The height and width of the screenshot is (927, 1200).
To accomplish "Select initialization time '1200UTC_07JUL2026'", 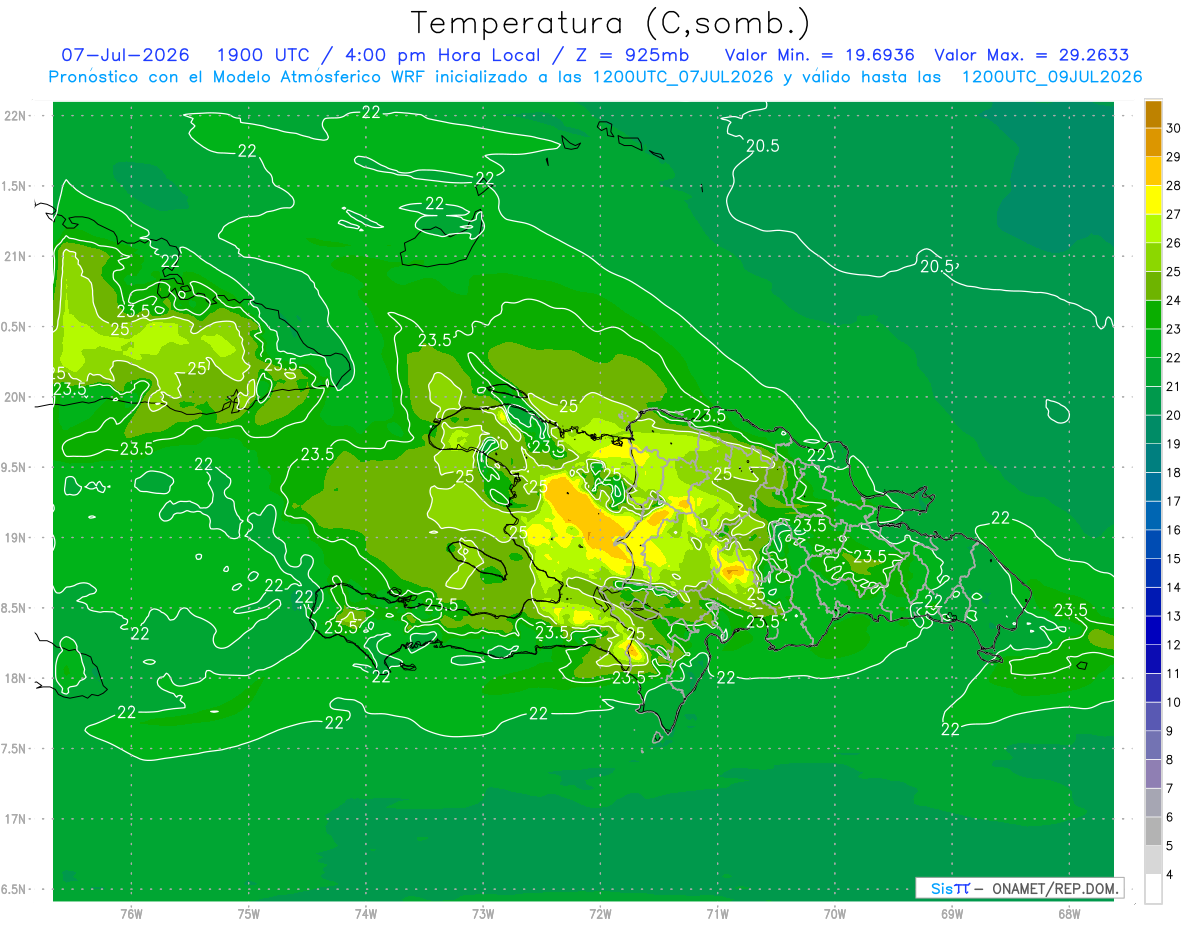I will tap(683, 77).
